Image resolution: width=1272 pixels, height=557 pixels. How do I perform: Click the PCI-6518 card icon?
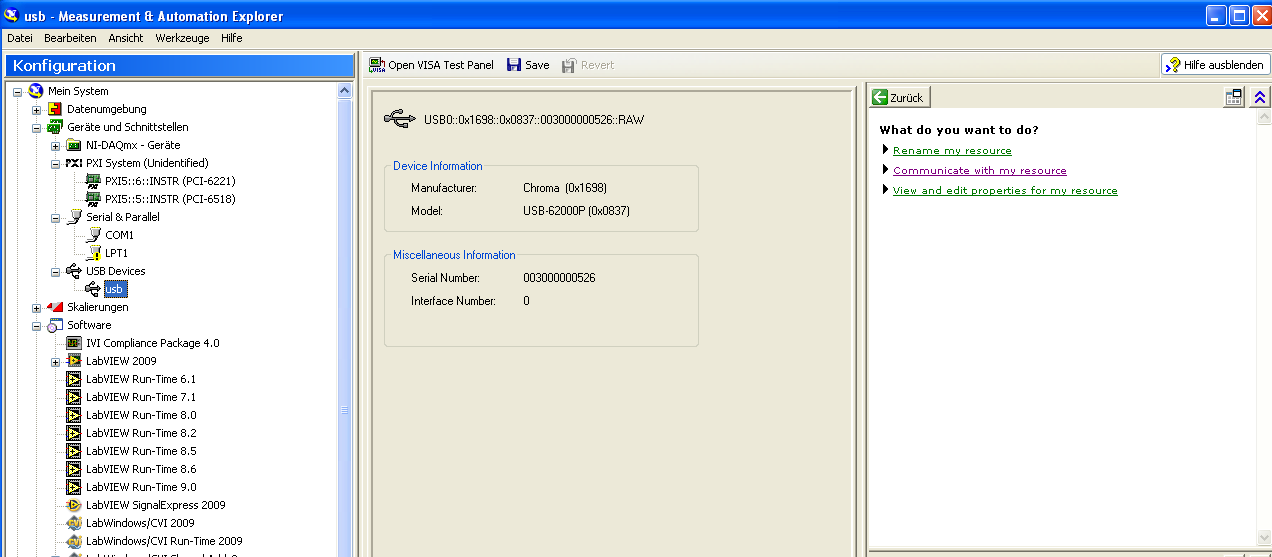[93, 199]
